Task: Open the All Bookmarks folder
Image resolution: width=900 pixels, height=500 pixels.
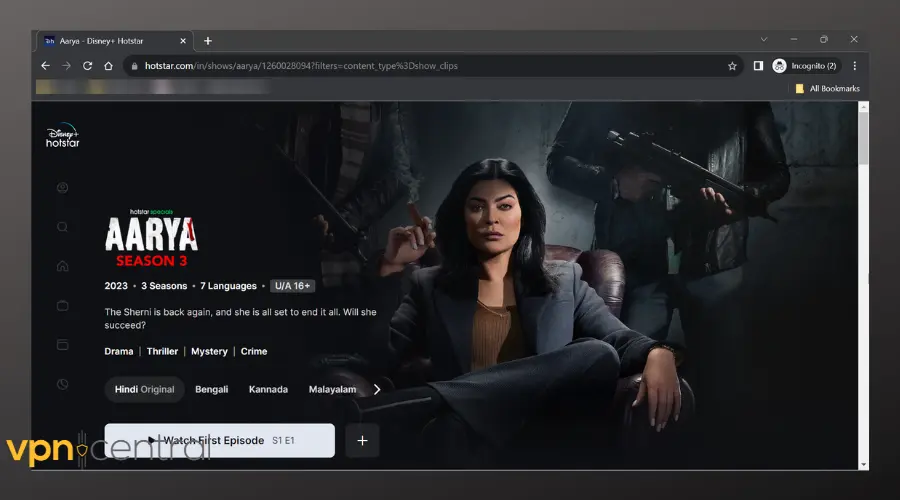Action: point(827,88)
